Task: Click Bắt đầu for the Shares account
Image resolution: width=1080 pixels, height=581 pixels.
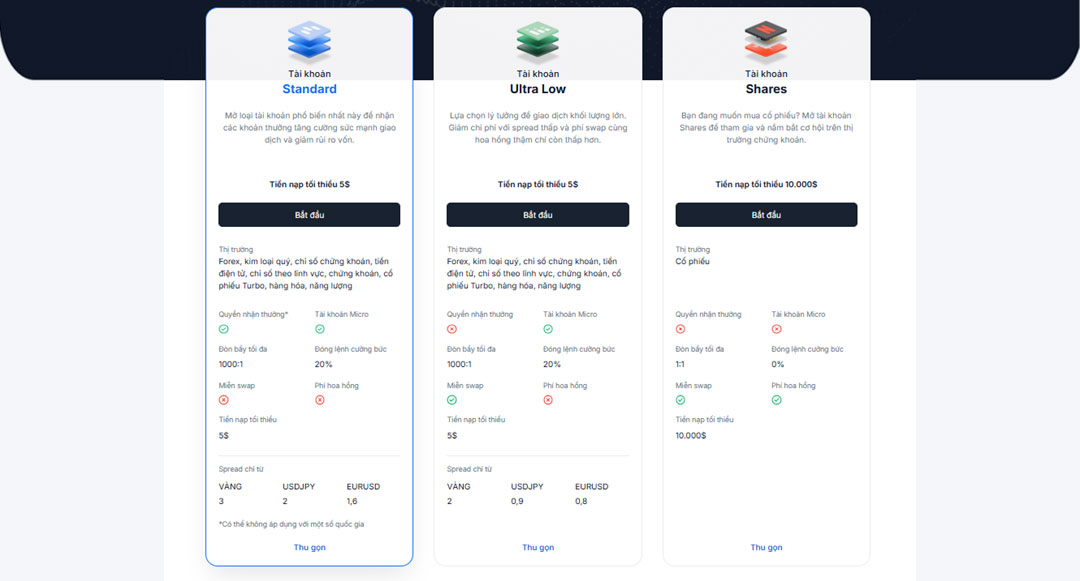Action: (766, 215)
